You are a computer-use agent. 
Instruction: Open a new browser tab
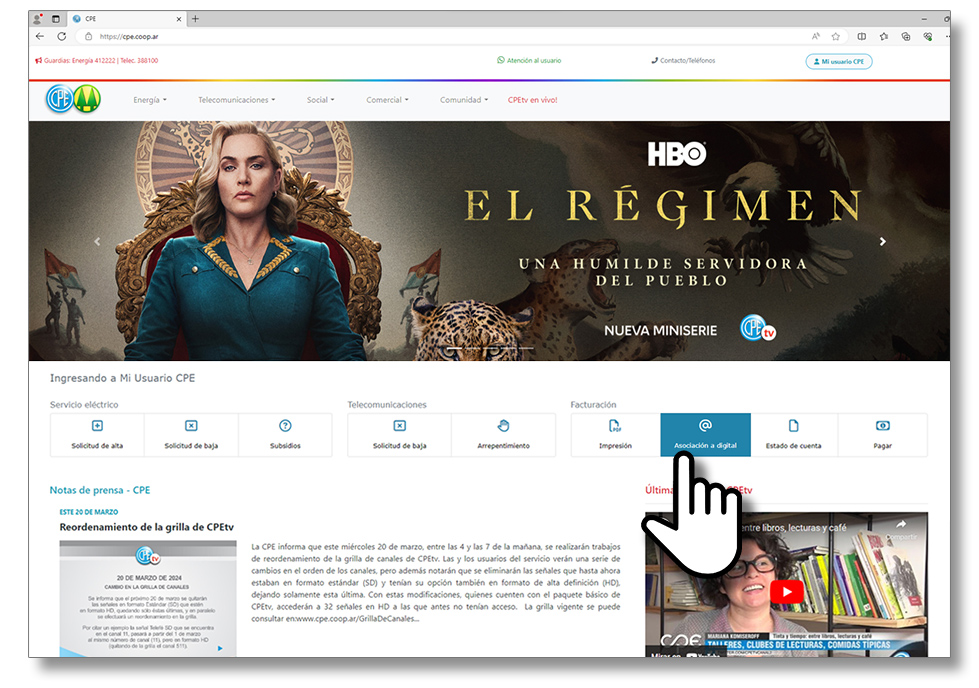pos(195,19)
